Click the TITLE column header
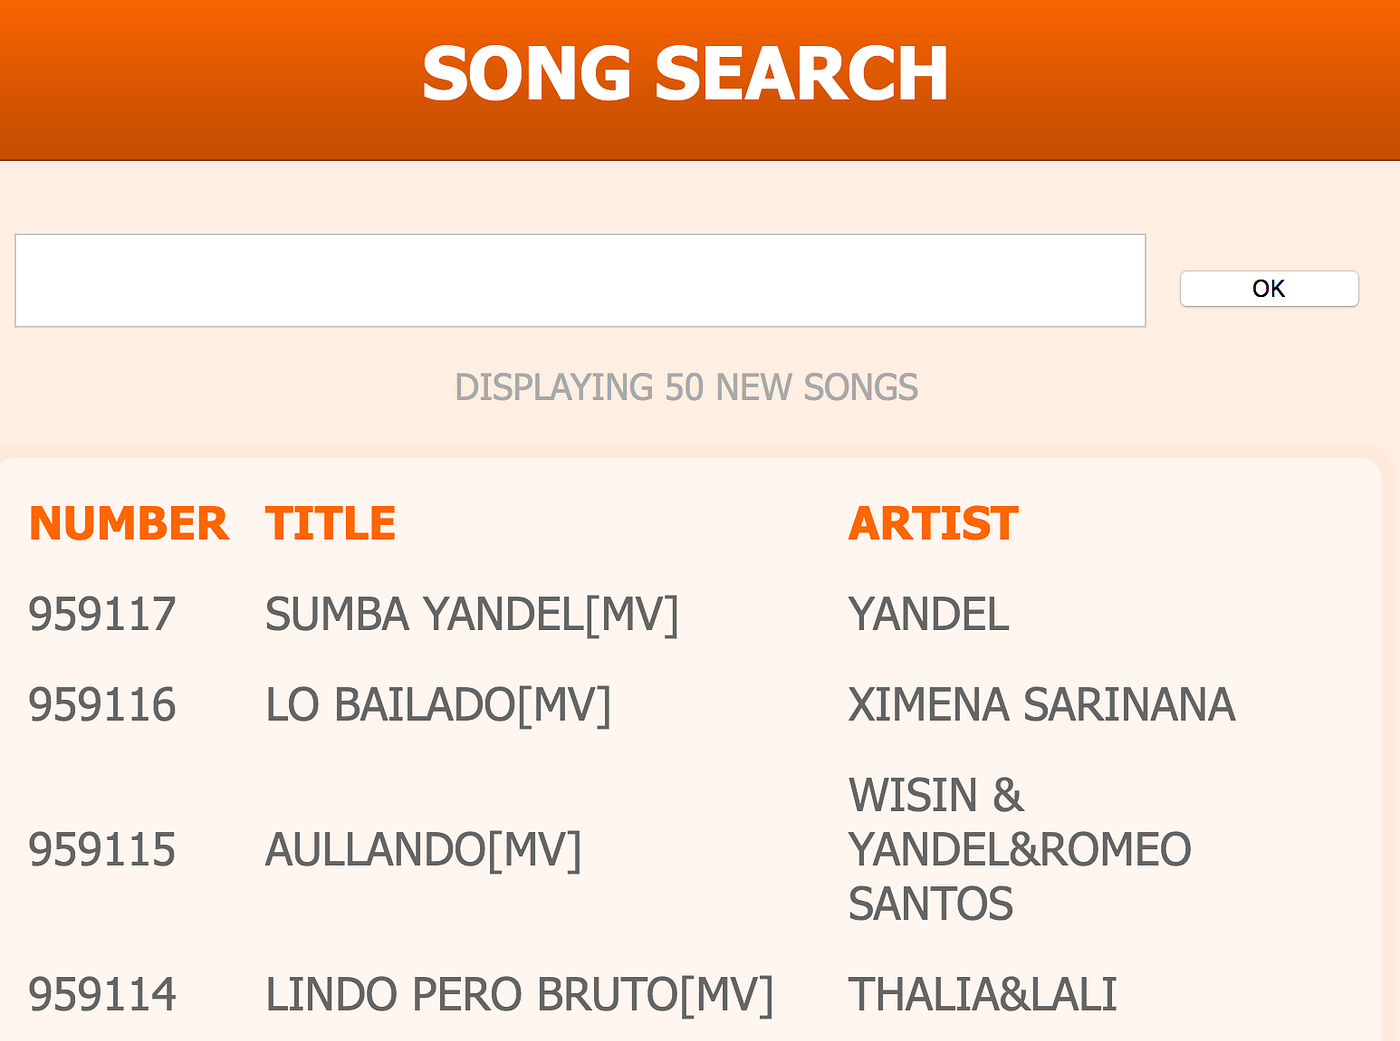1400x1041 pixels. pyautogui.click(x=330, y=524)
